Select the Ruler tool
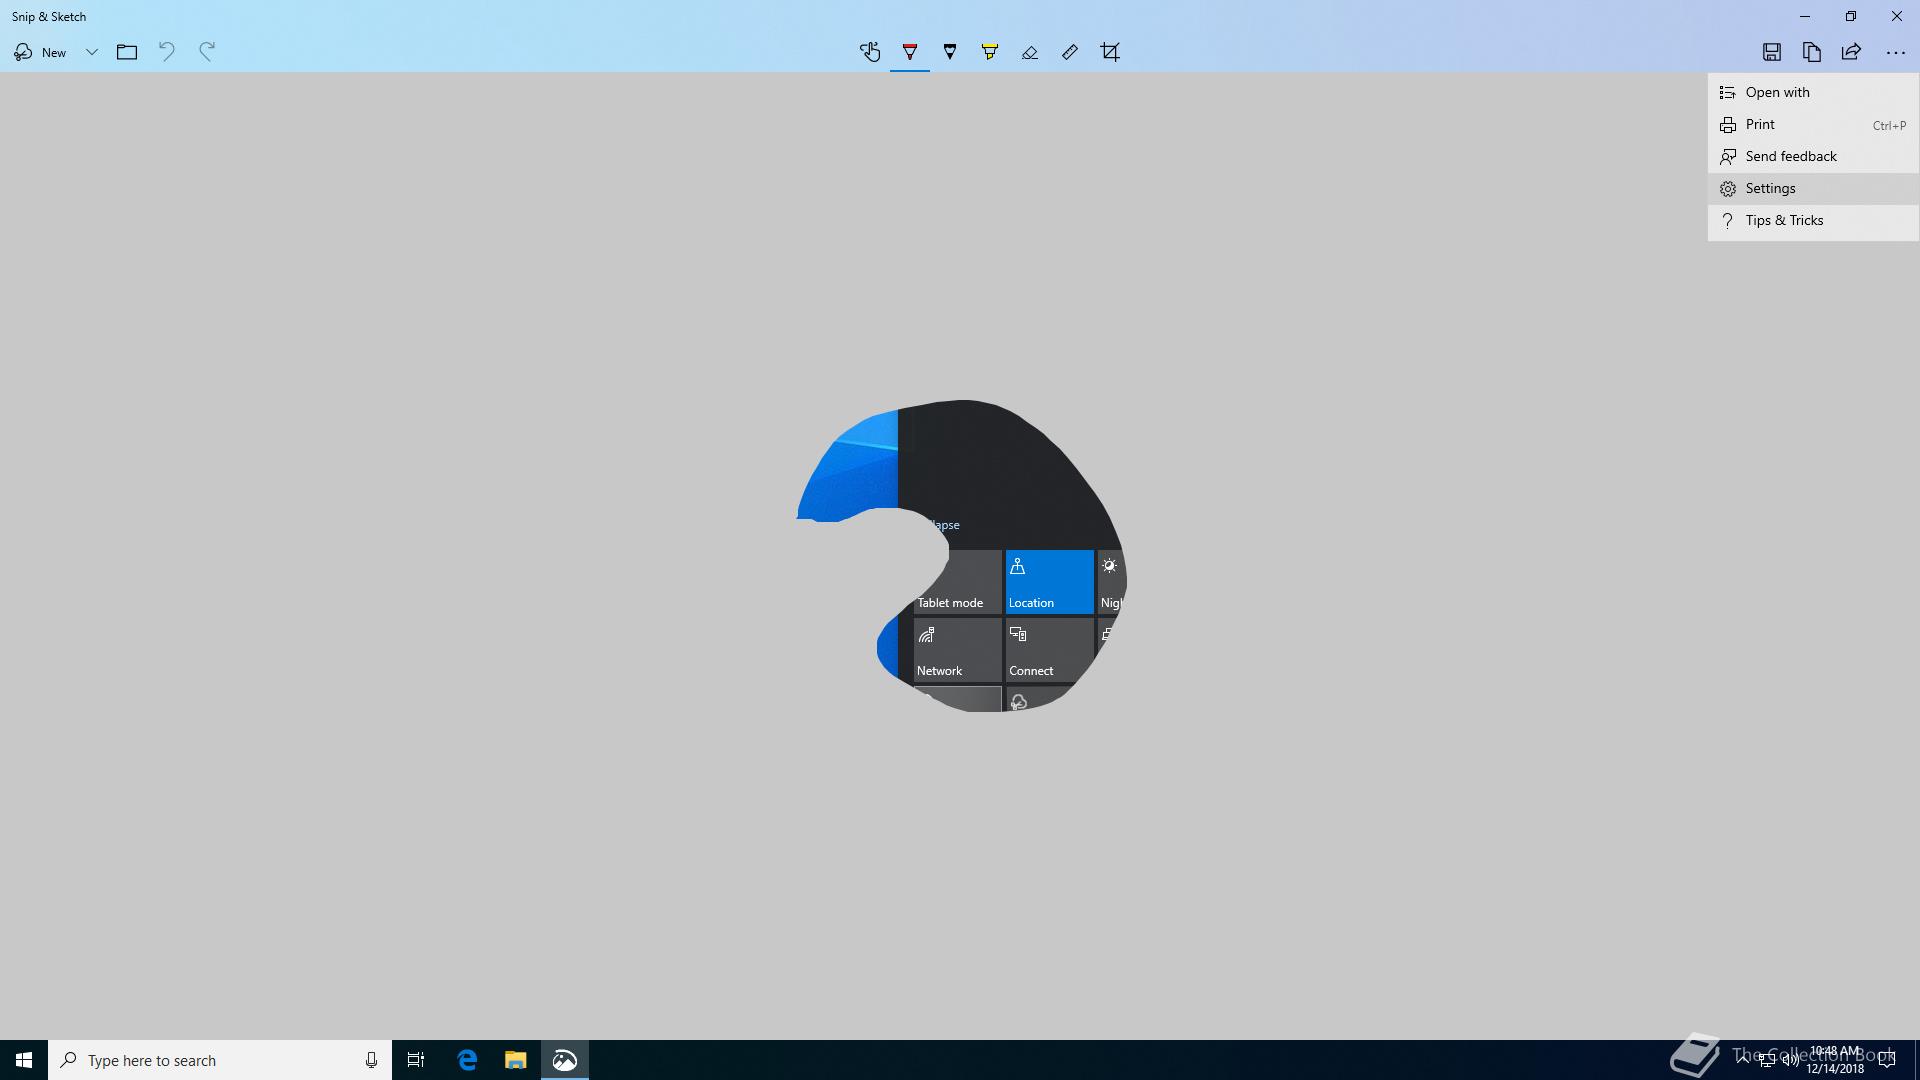 [x=1070, y=52]
